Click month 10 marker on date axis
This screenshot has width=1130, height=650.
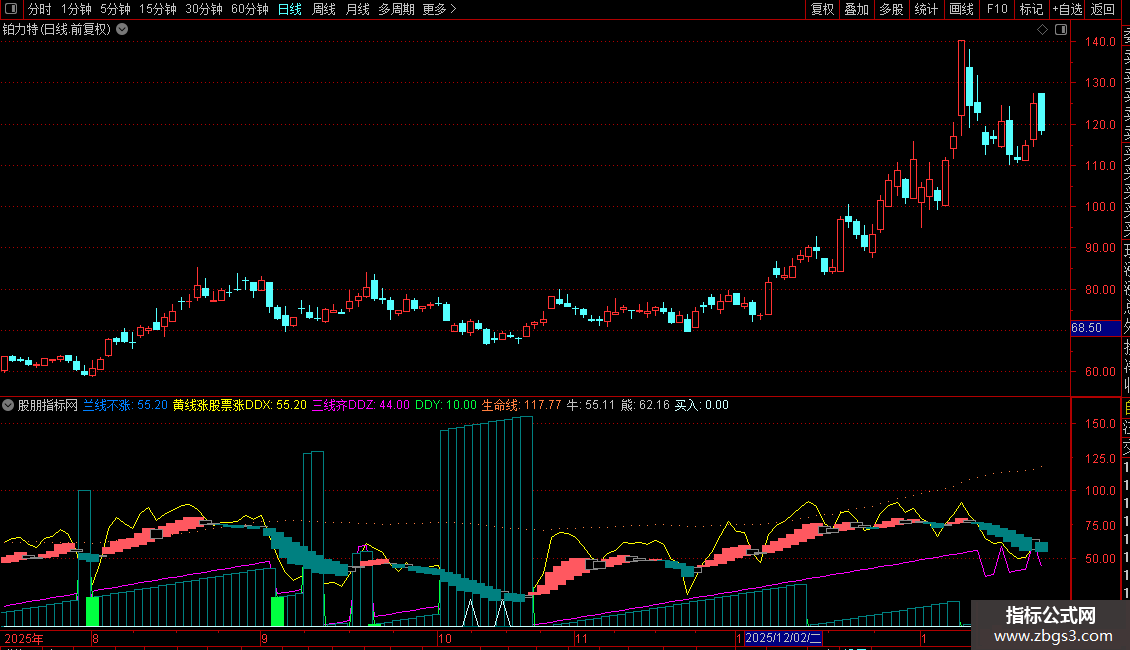(x=445, y=638)
